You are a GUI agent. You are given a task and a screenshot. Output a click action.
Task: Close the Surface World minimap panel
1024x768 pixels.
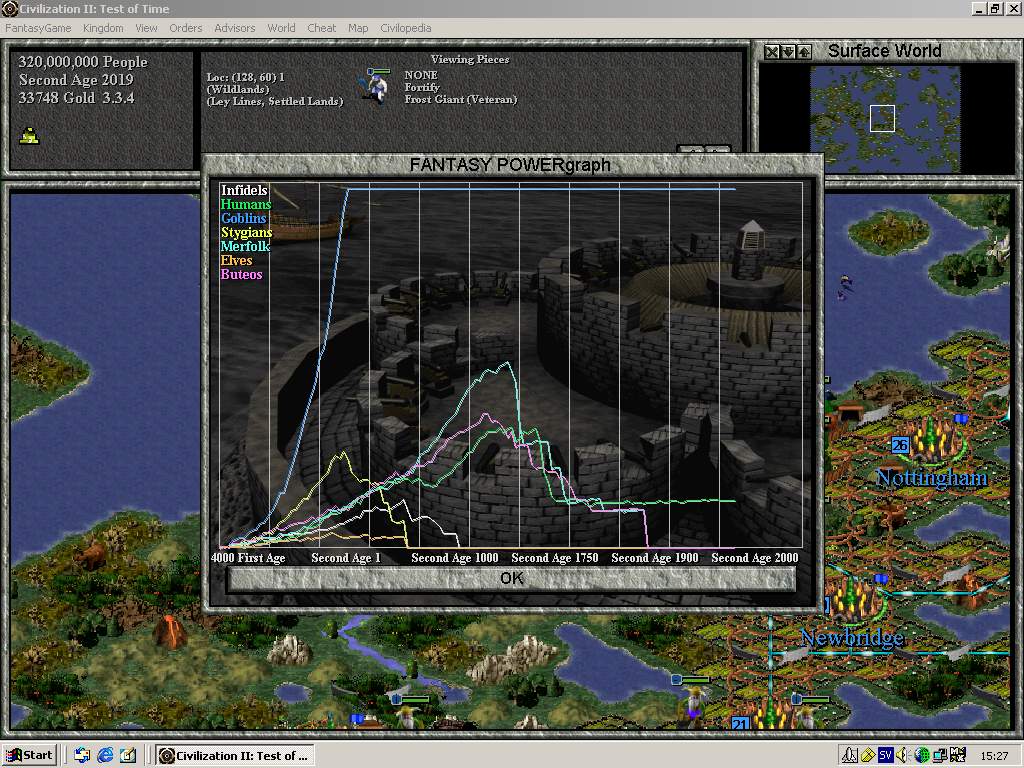[772, 52]
